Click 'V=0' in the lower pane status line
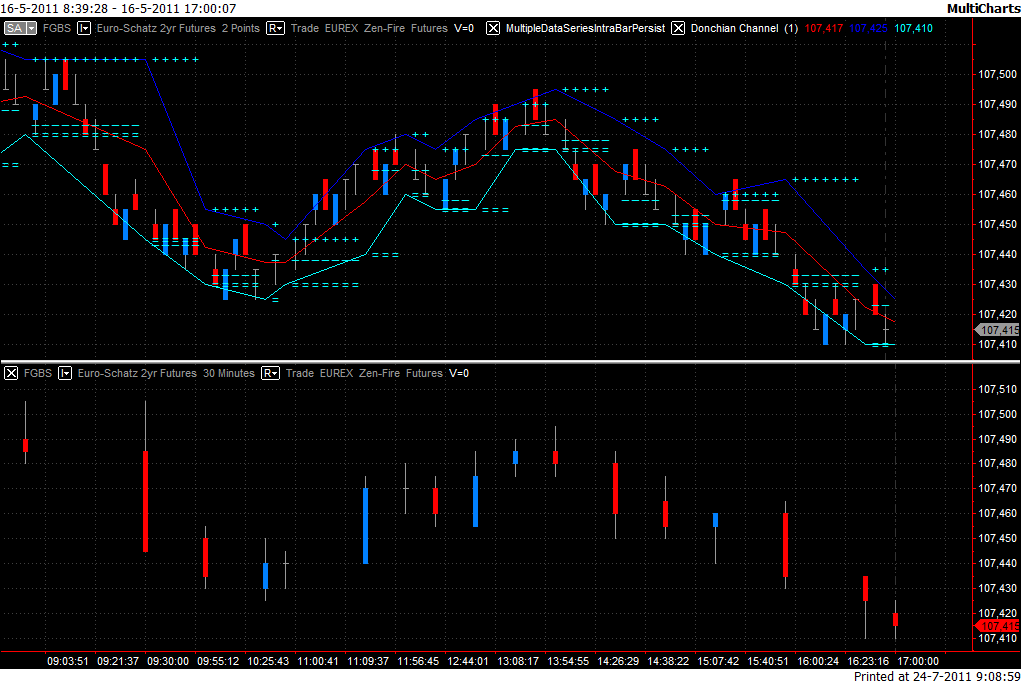Viewport: 1021px width, 684px height. (x=458, y=373)
